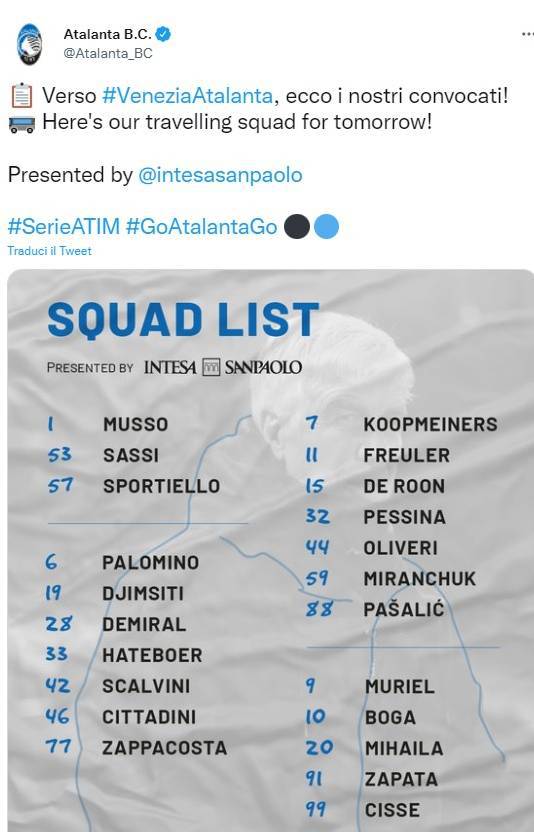Click the Intesa Sanpaolo logo in the image

click(x=223, y=367)
